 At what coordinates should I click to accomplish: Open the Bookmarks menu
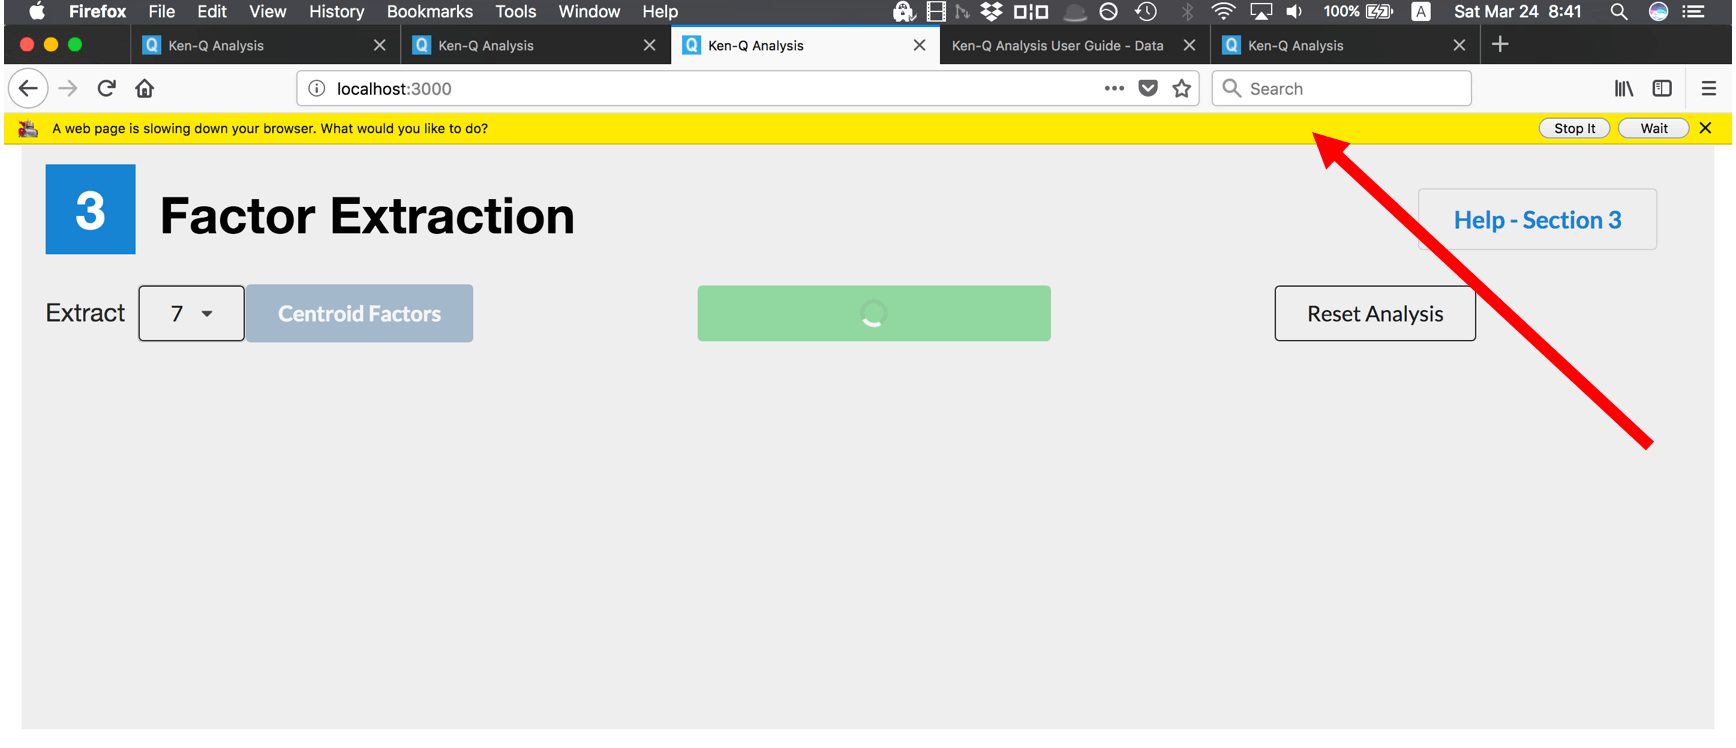(x=429, y=11)
